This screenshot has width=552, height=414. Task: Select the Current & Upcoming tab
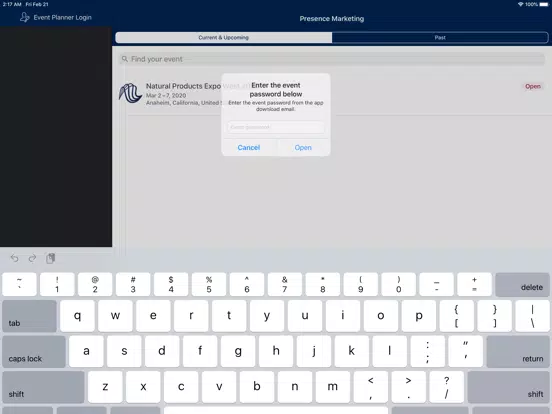[x=224, y=37]
